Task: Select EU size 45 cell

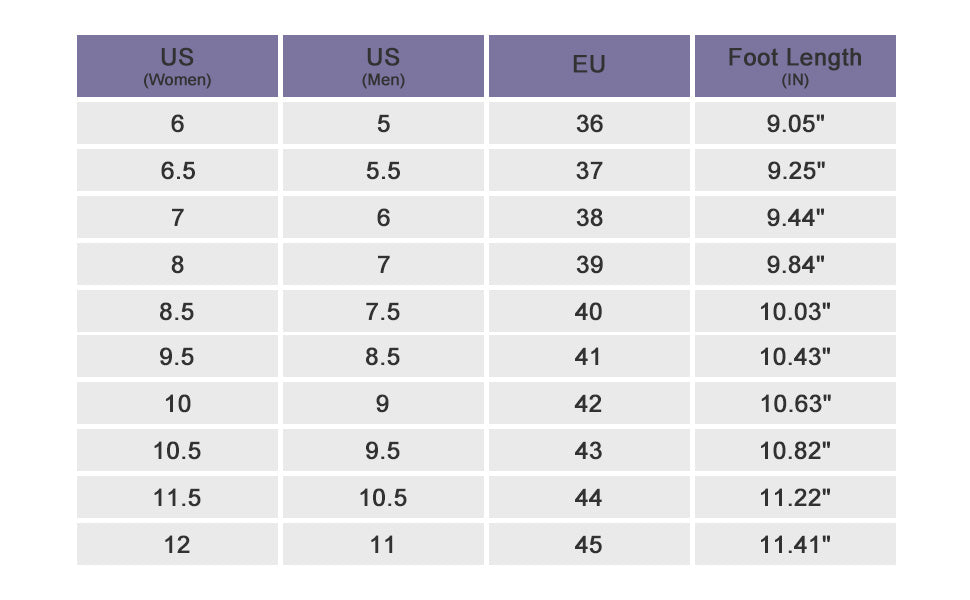Action: click(x=589, y=544)
